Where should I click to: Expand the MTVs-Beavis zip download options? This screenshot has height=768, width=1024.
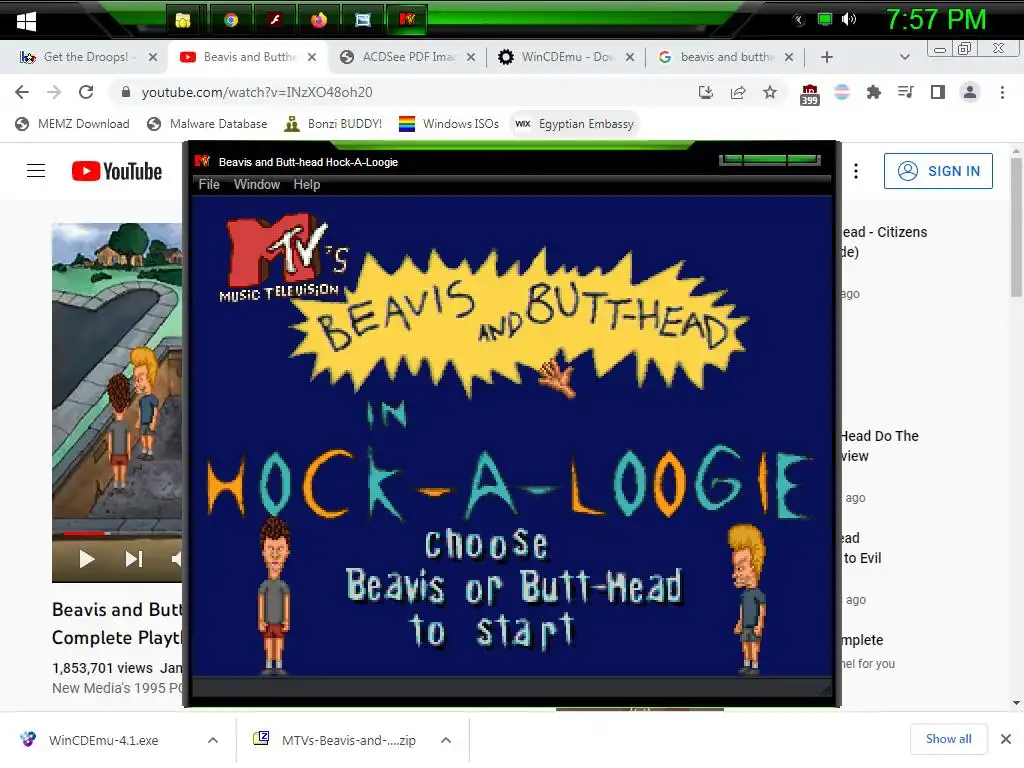point(446,740)
